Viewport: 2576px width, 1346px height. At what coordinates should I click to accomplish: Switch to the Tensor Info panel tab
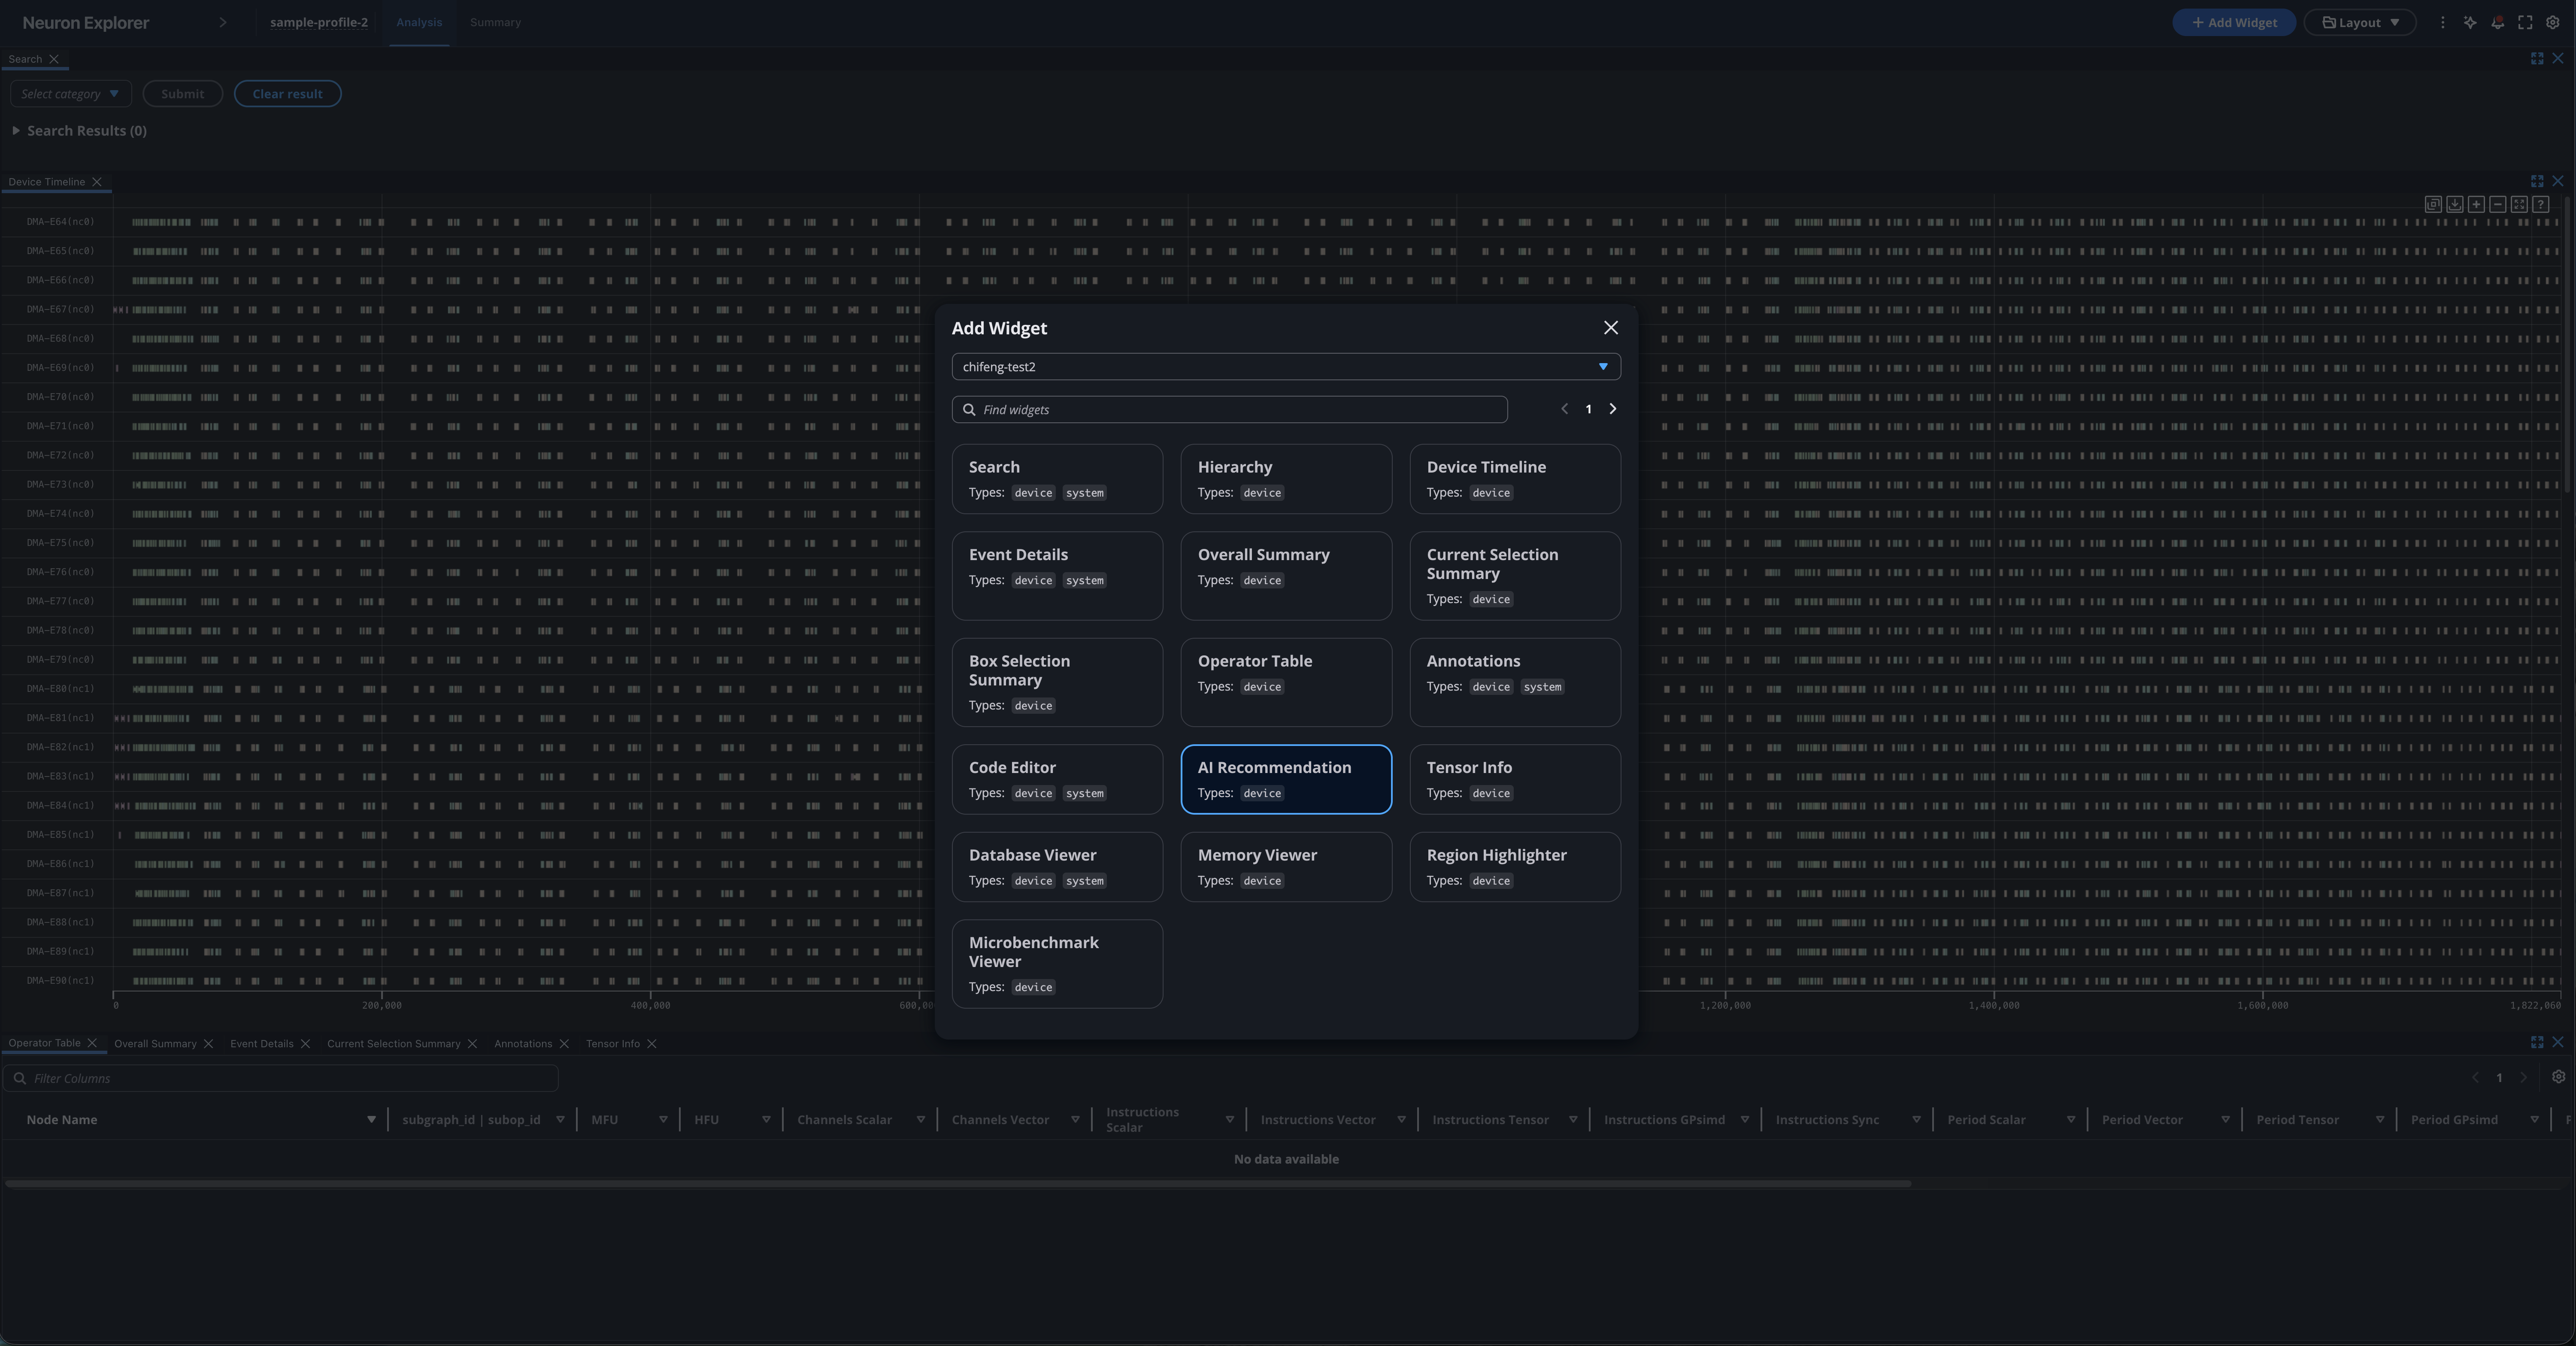[x=613, y=1044]
